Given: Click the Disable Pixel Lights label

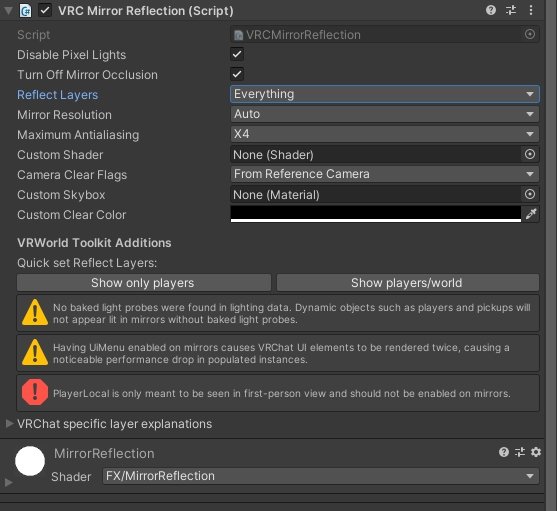Looking at the screenshot, I should click(71, 55).
